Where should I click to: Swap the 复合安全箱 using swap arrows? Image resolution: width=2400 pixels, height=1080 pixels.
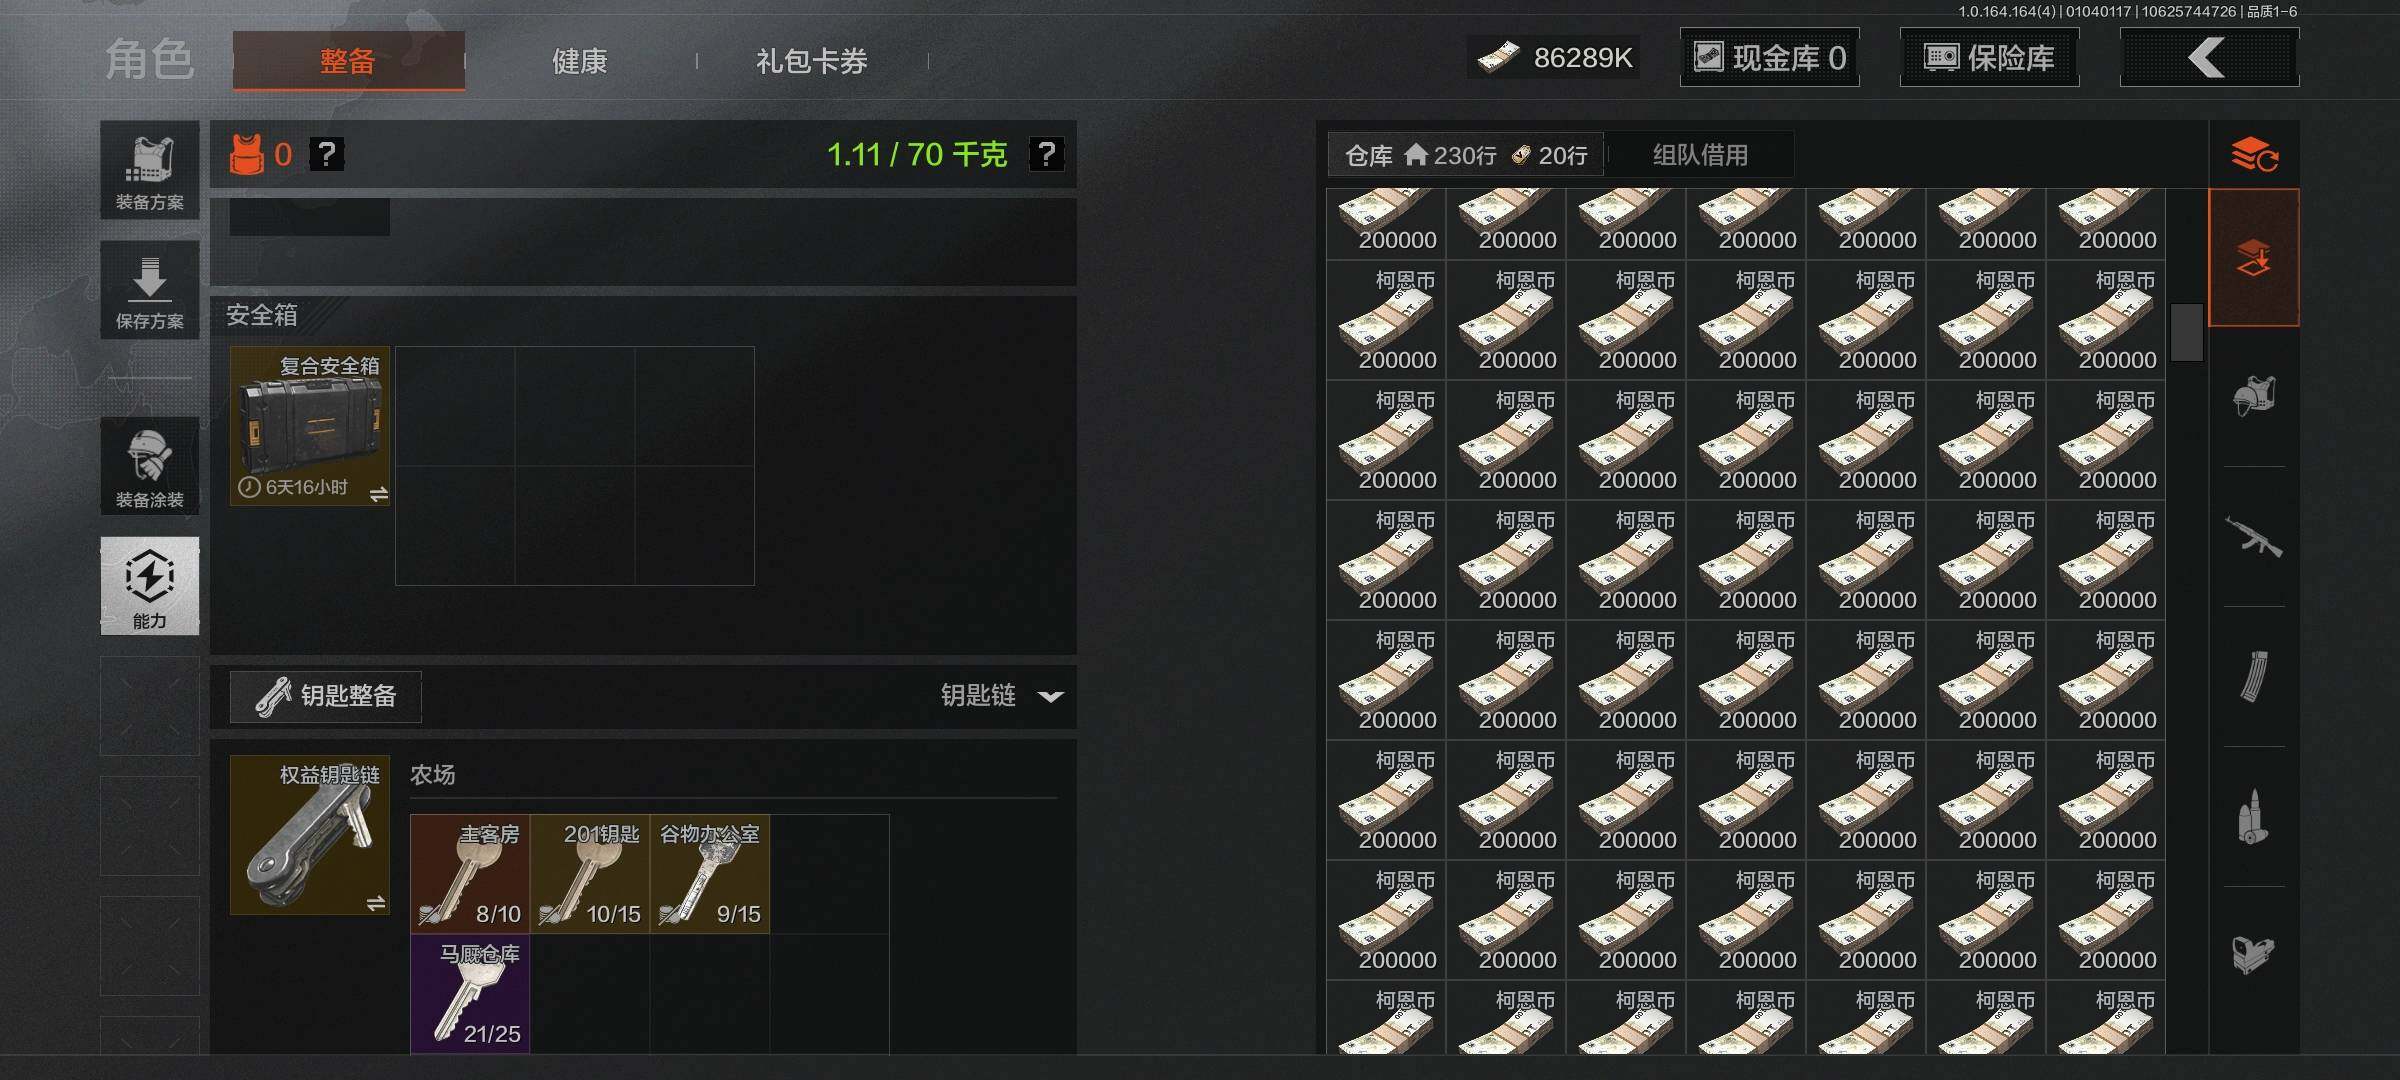click(379, 494)
